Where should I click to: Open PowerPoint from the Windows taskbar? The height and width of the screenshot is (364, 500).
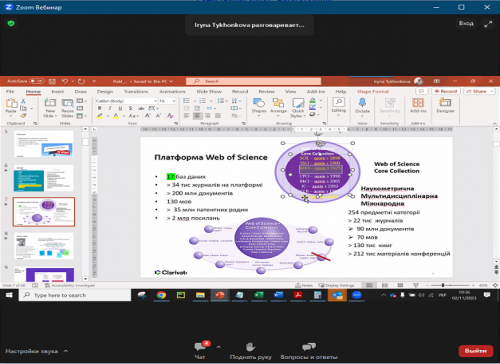click(x=220, y=295)
